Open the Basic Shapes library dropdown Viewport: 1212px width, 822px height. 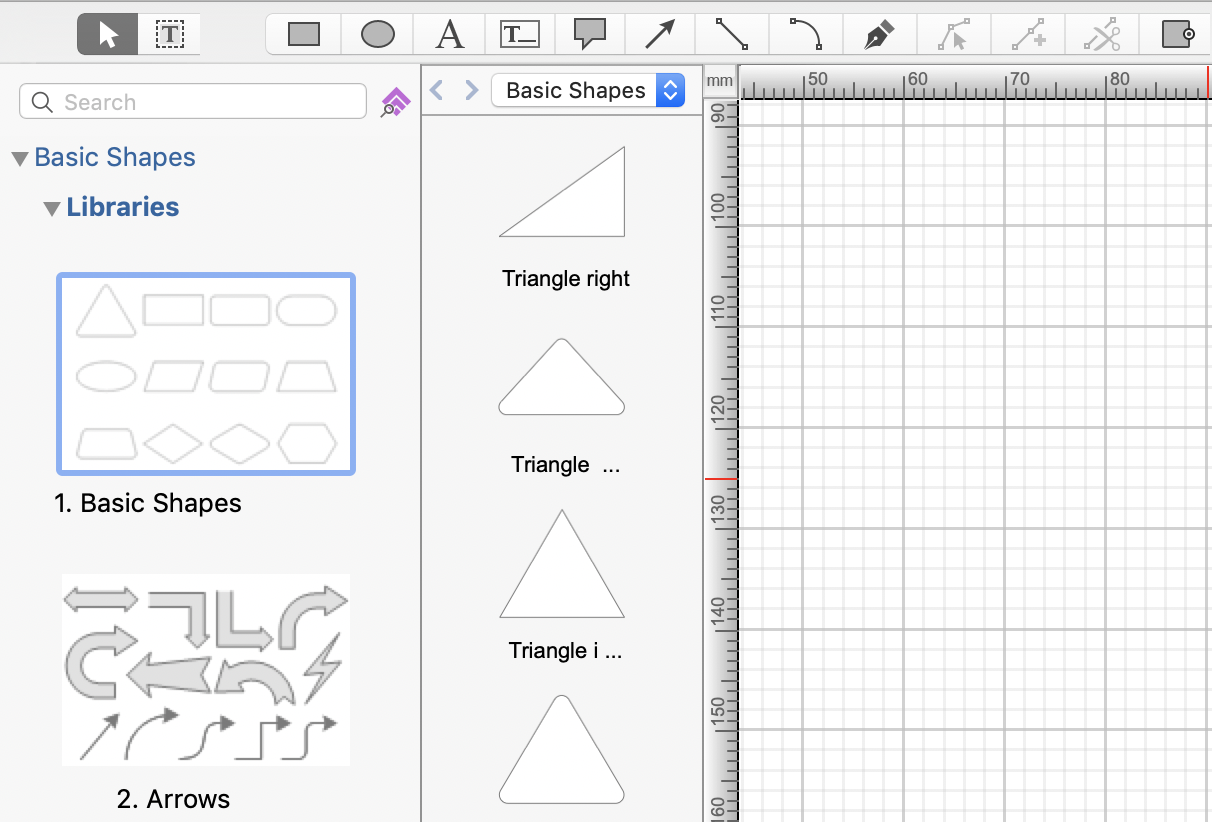tap(588, 90)
